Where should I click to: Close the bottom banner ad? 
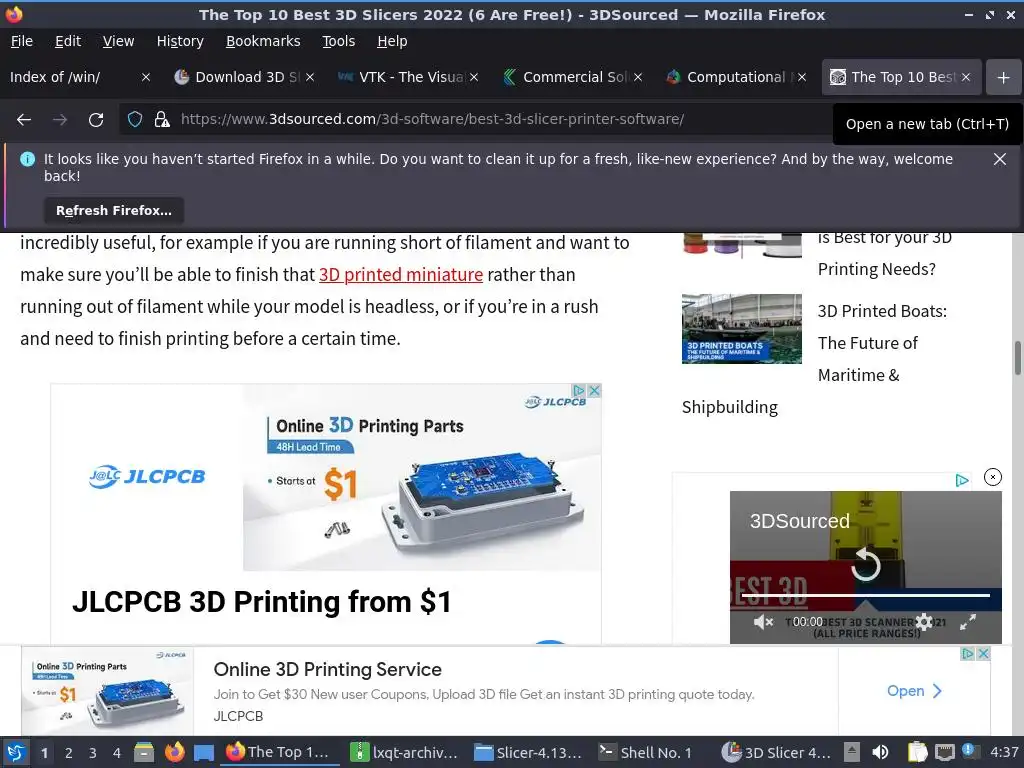[984, 654]
